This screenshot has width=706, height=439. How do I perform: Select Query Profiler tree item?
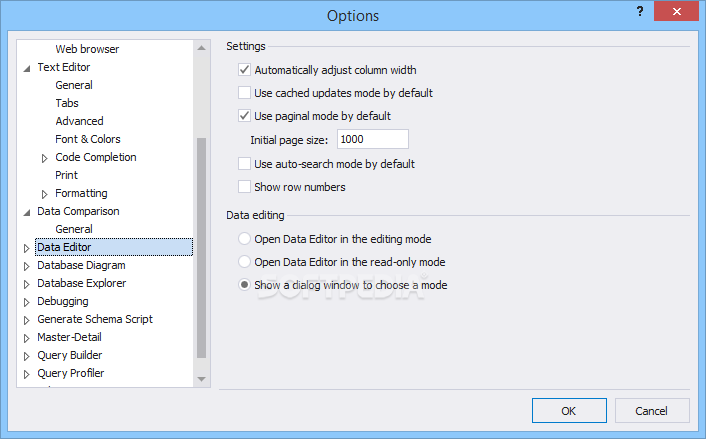tap(71, 373)
